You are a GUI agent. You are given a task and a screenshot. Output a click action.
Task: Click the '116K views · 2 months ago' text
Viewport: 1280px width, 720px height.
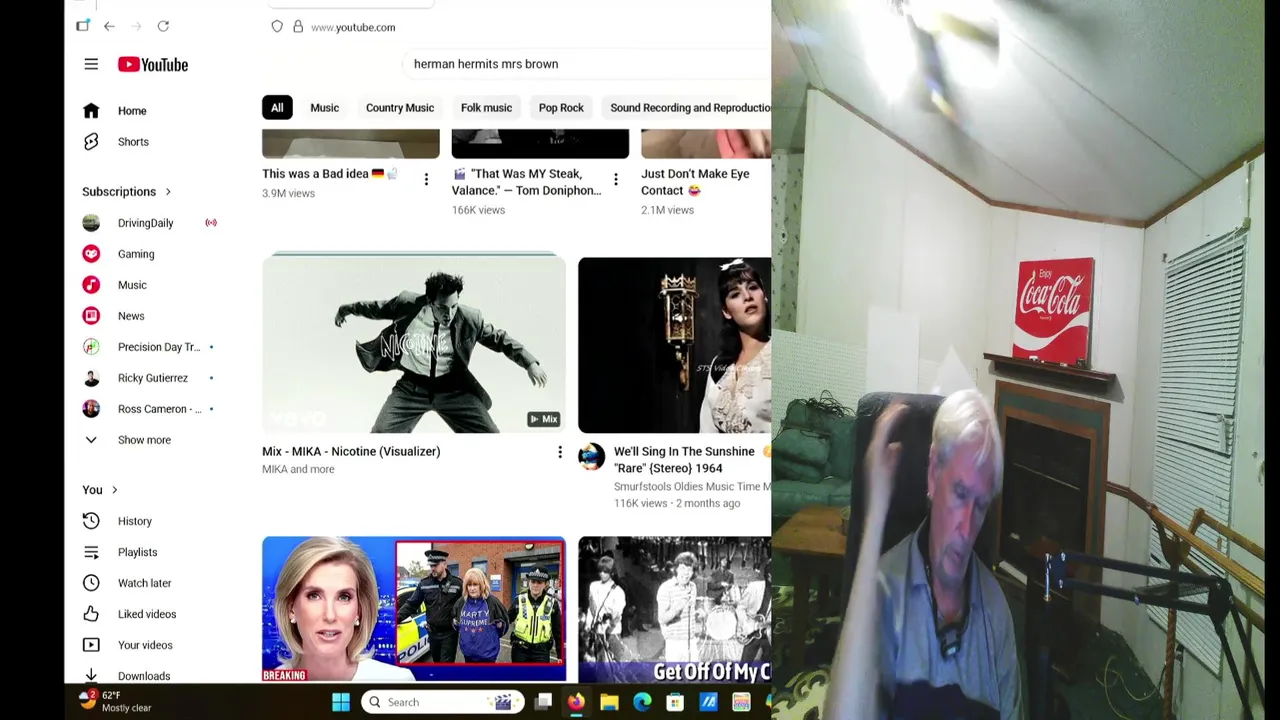click(677, 504)
